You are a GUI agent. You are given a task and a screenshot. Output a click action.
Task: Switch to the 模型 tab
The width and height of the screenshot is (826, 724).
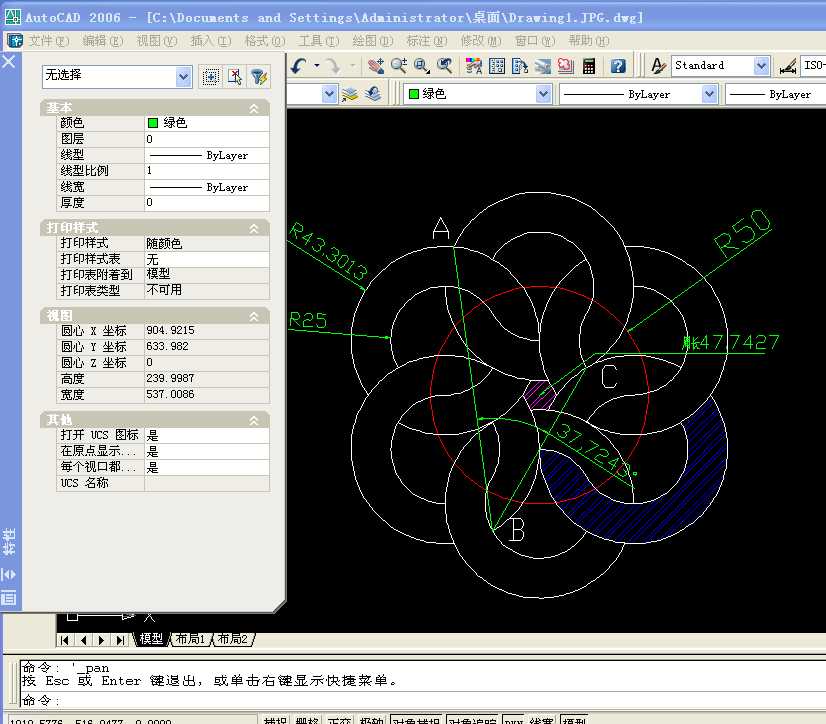[151, 639]
